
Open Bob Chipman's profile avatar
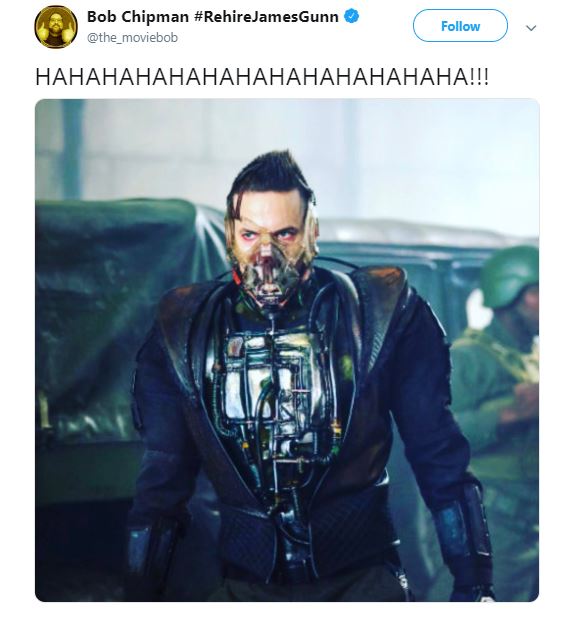point(56,27)
